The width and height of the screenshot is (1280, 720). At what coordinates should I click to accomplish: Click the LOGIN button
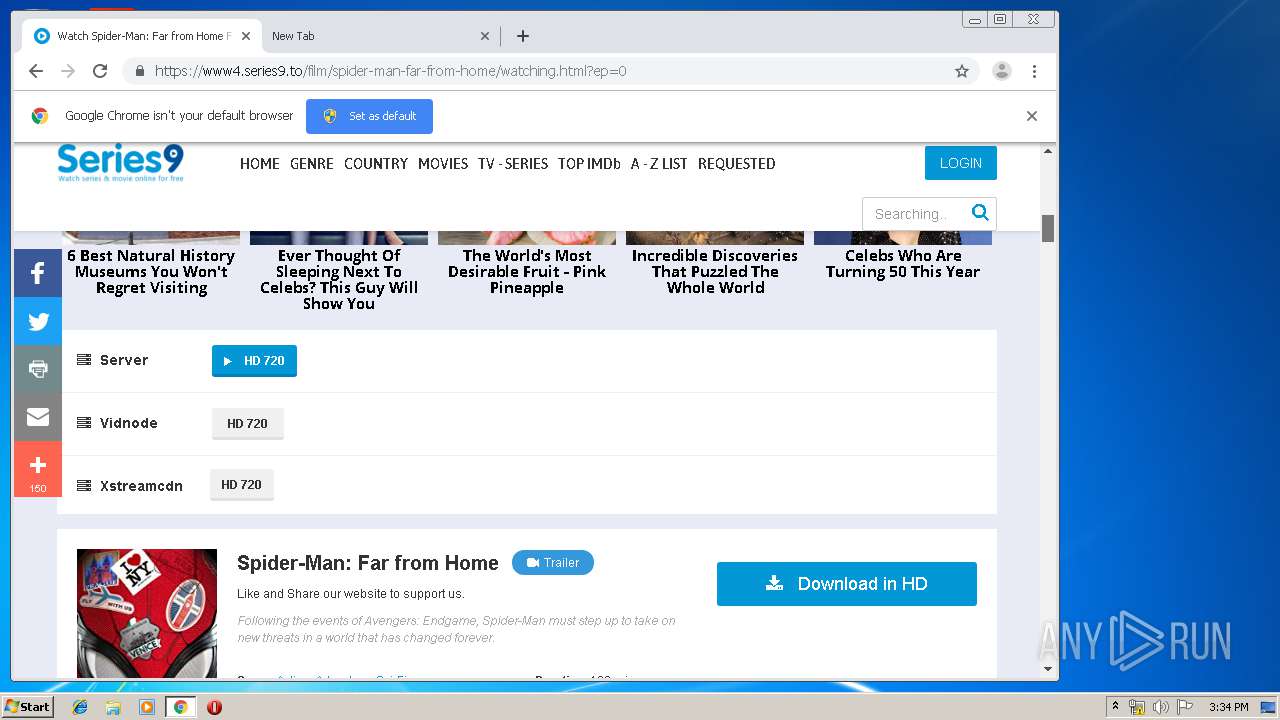[961, 163]
